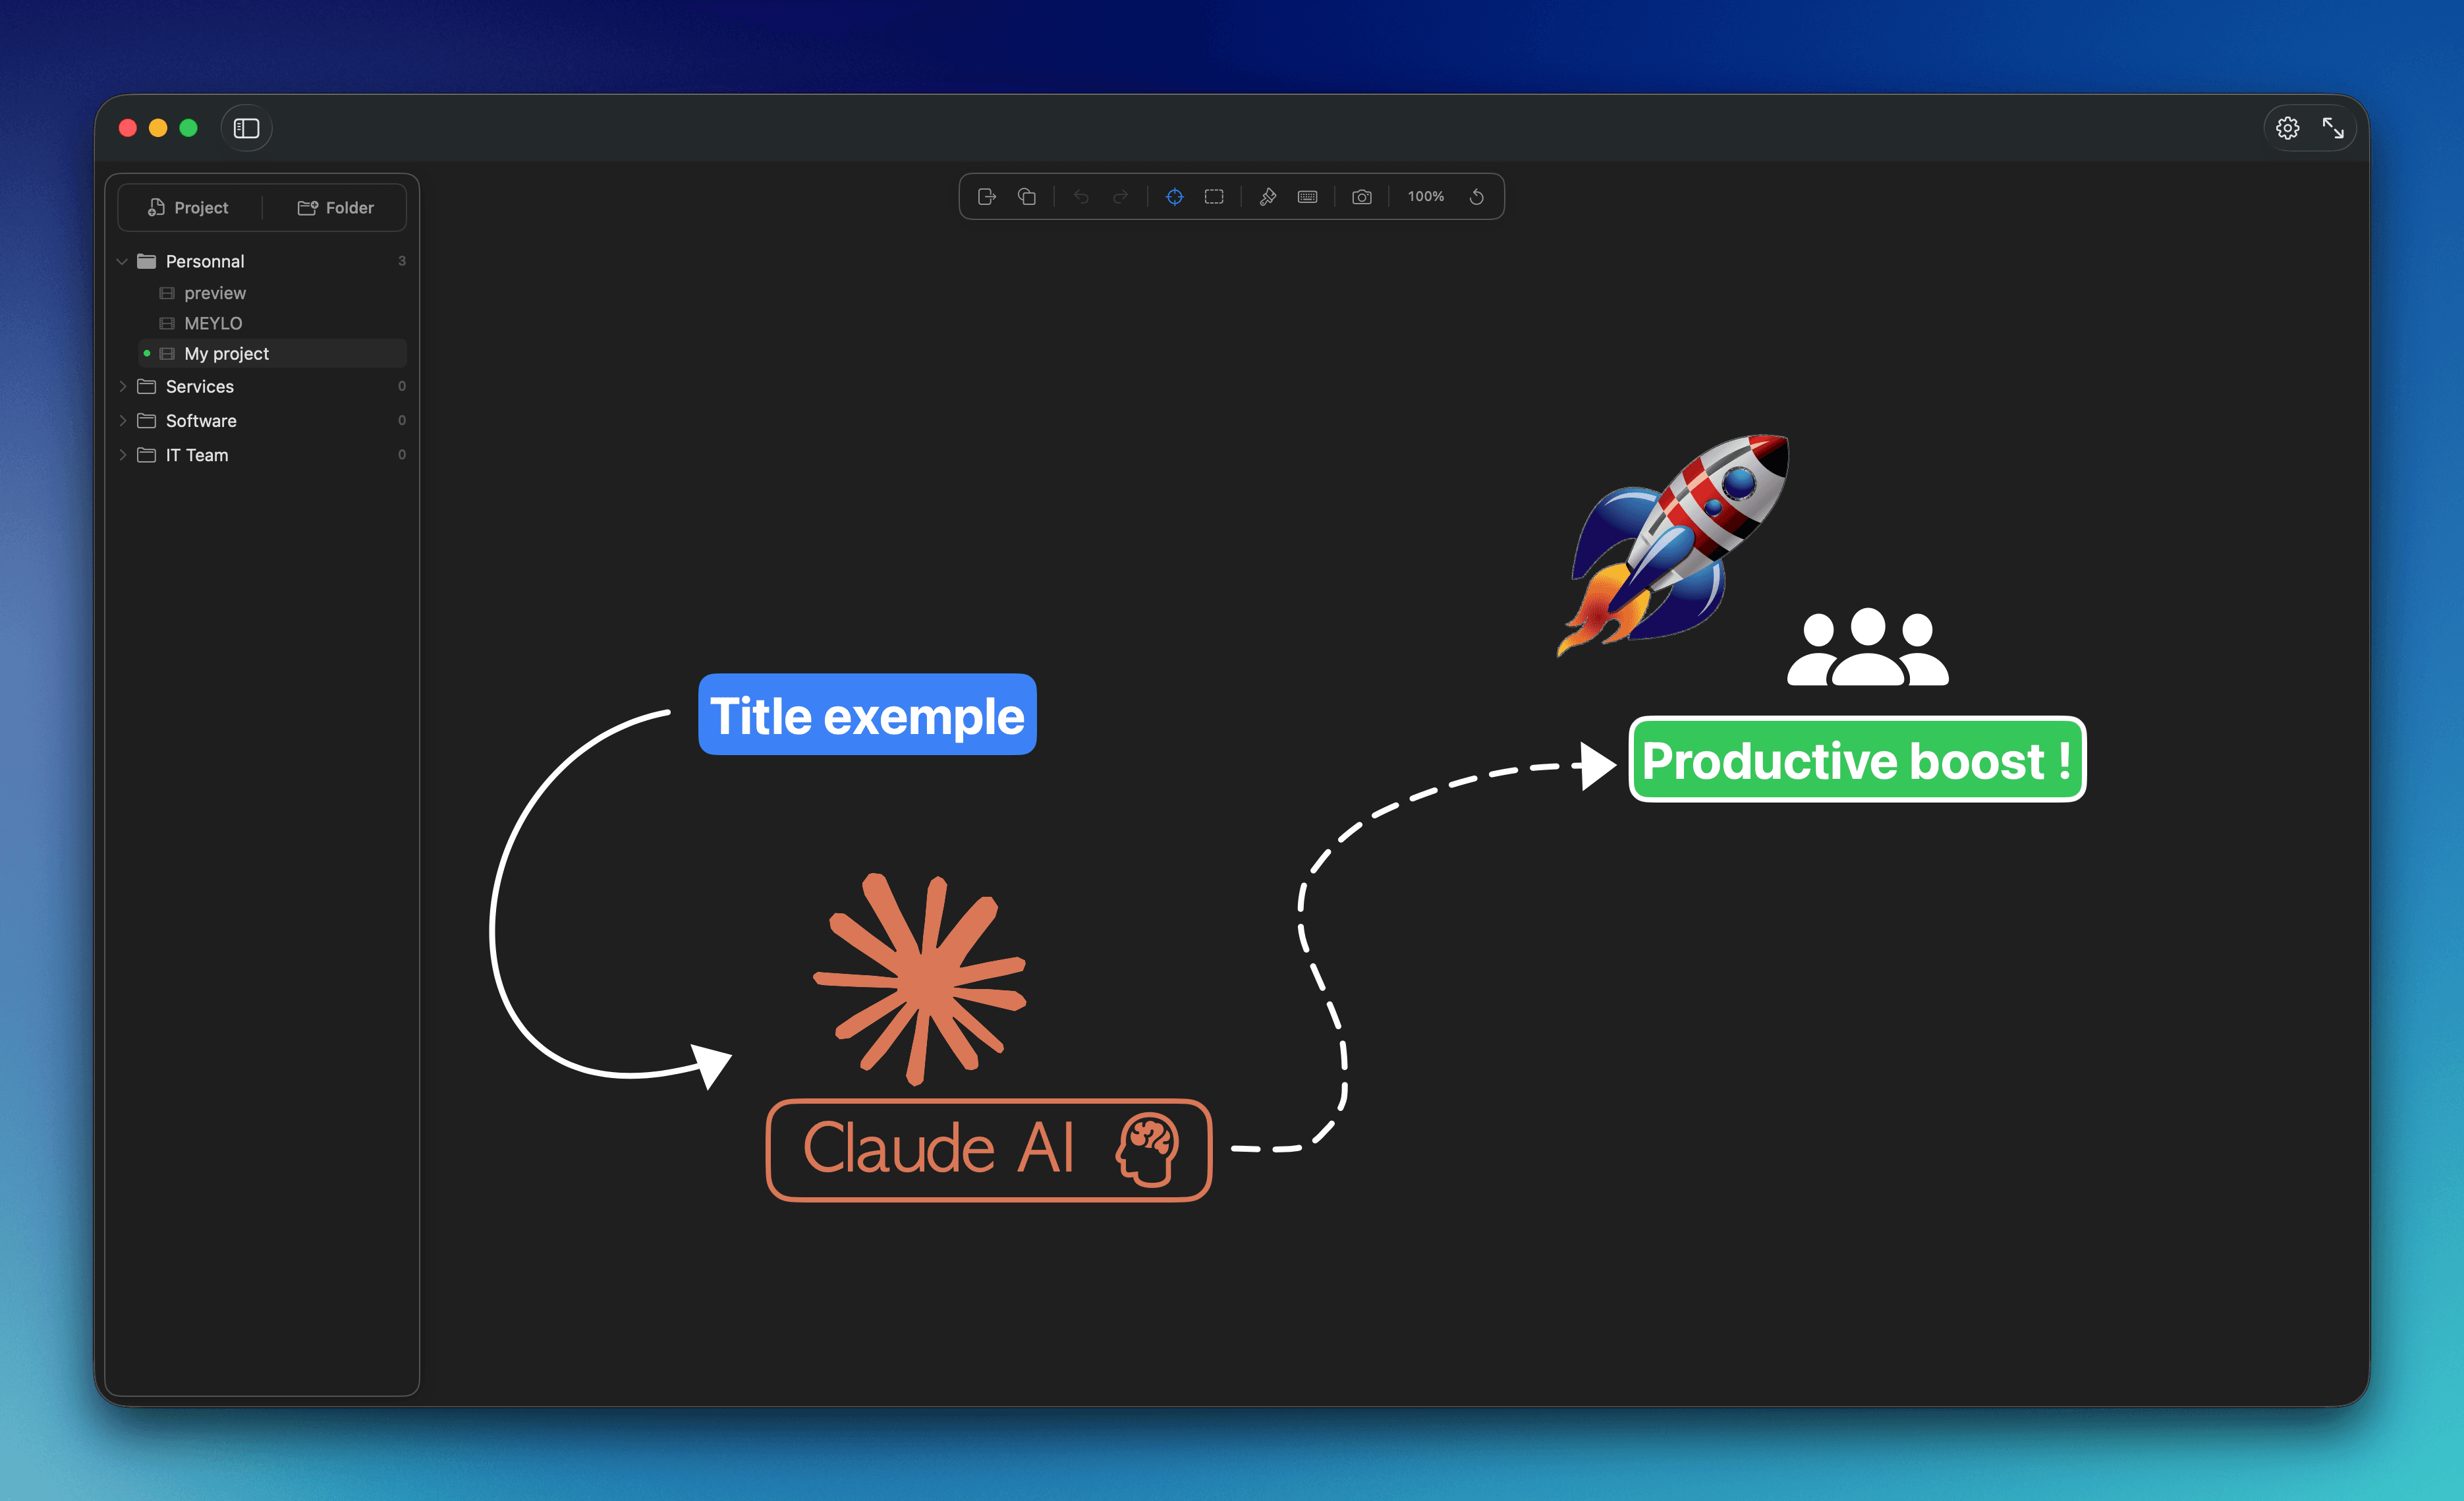Select the Personnal folder name

point(205,261)
